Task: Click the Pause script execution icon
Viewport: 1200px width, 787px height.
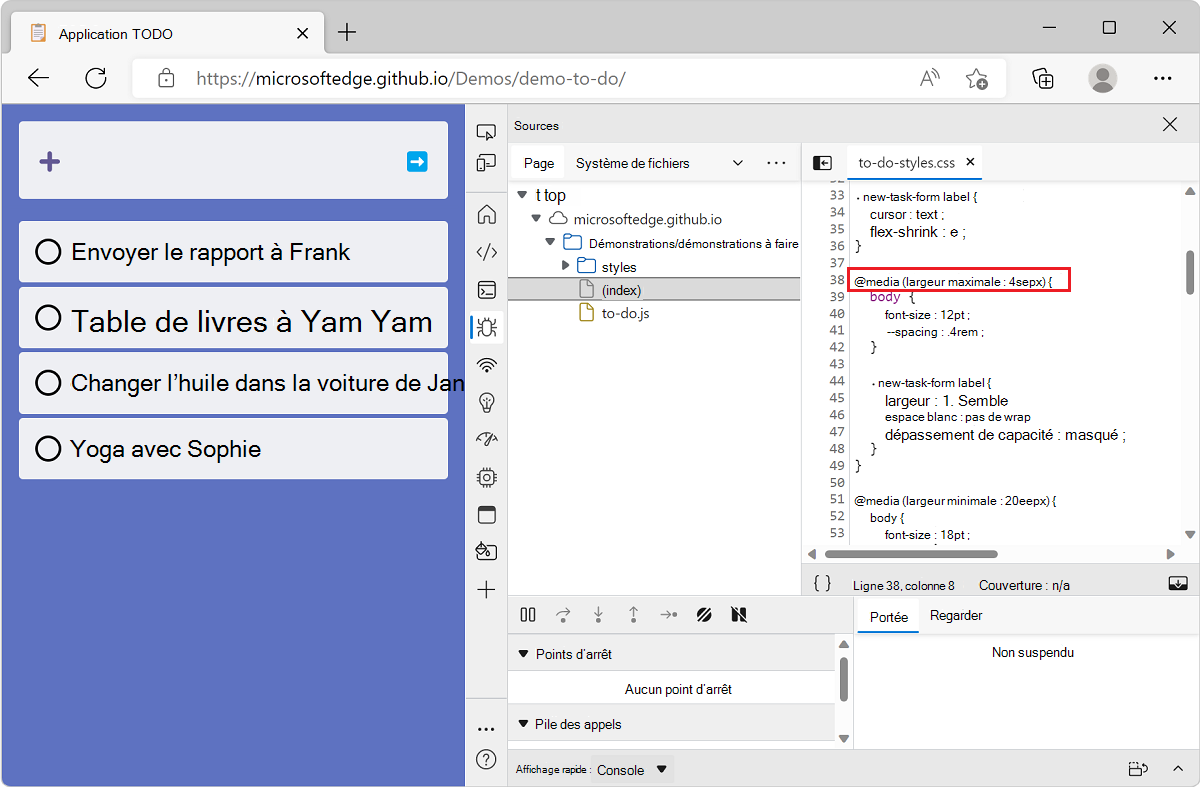Action: point(527,615)
